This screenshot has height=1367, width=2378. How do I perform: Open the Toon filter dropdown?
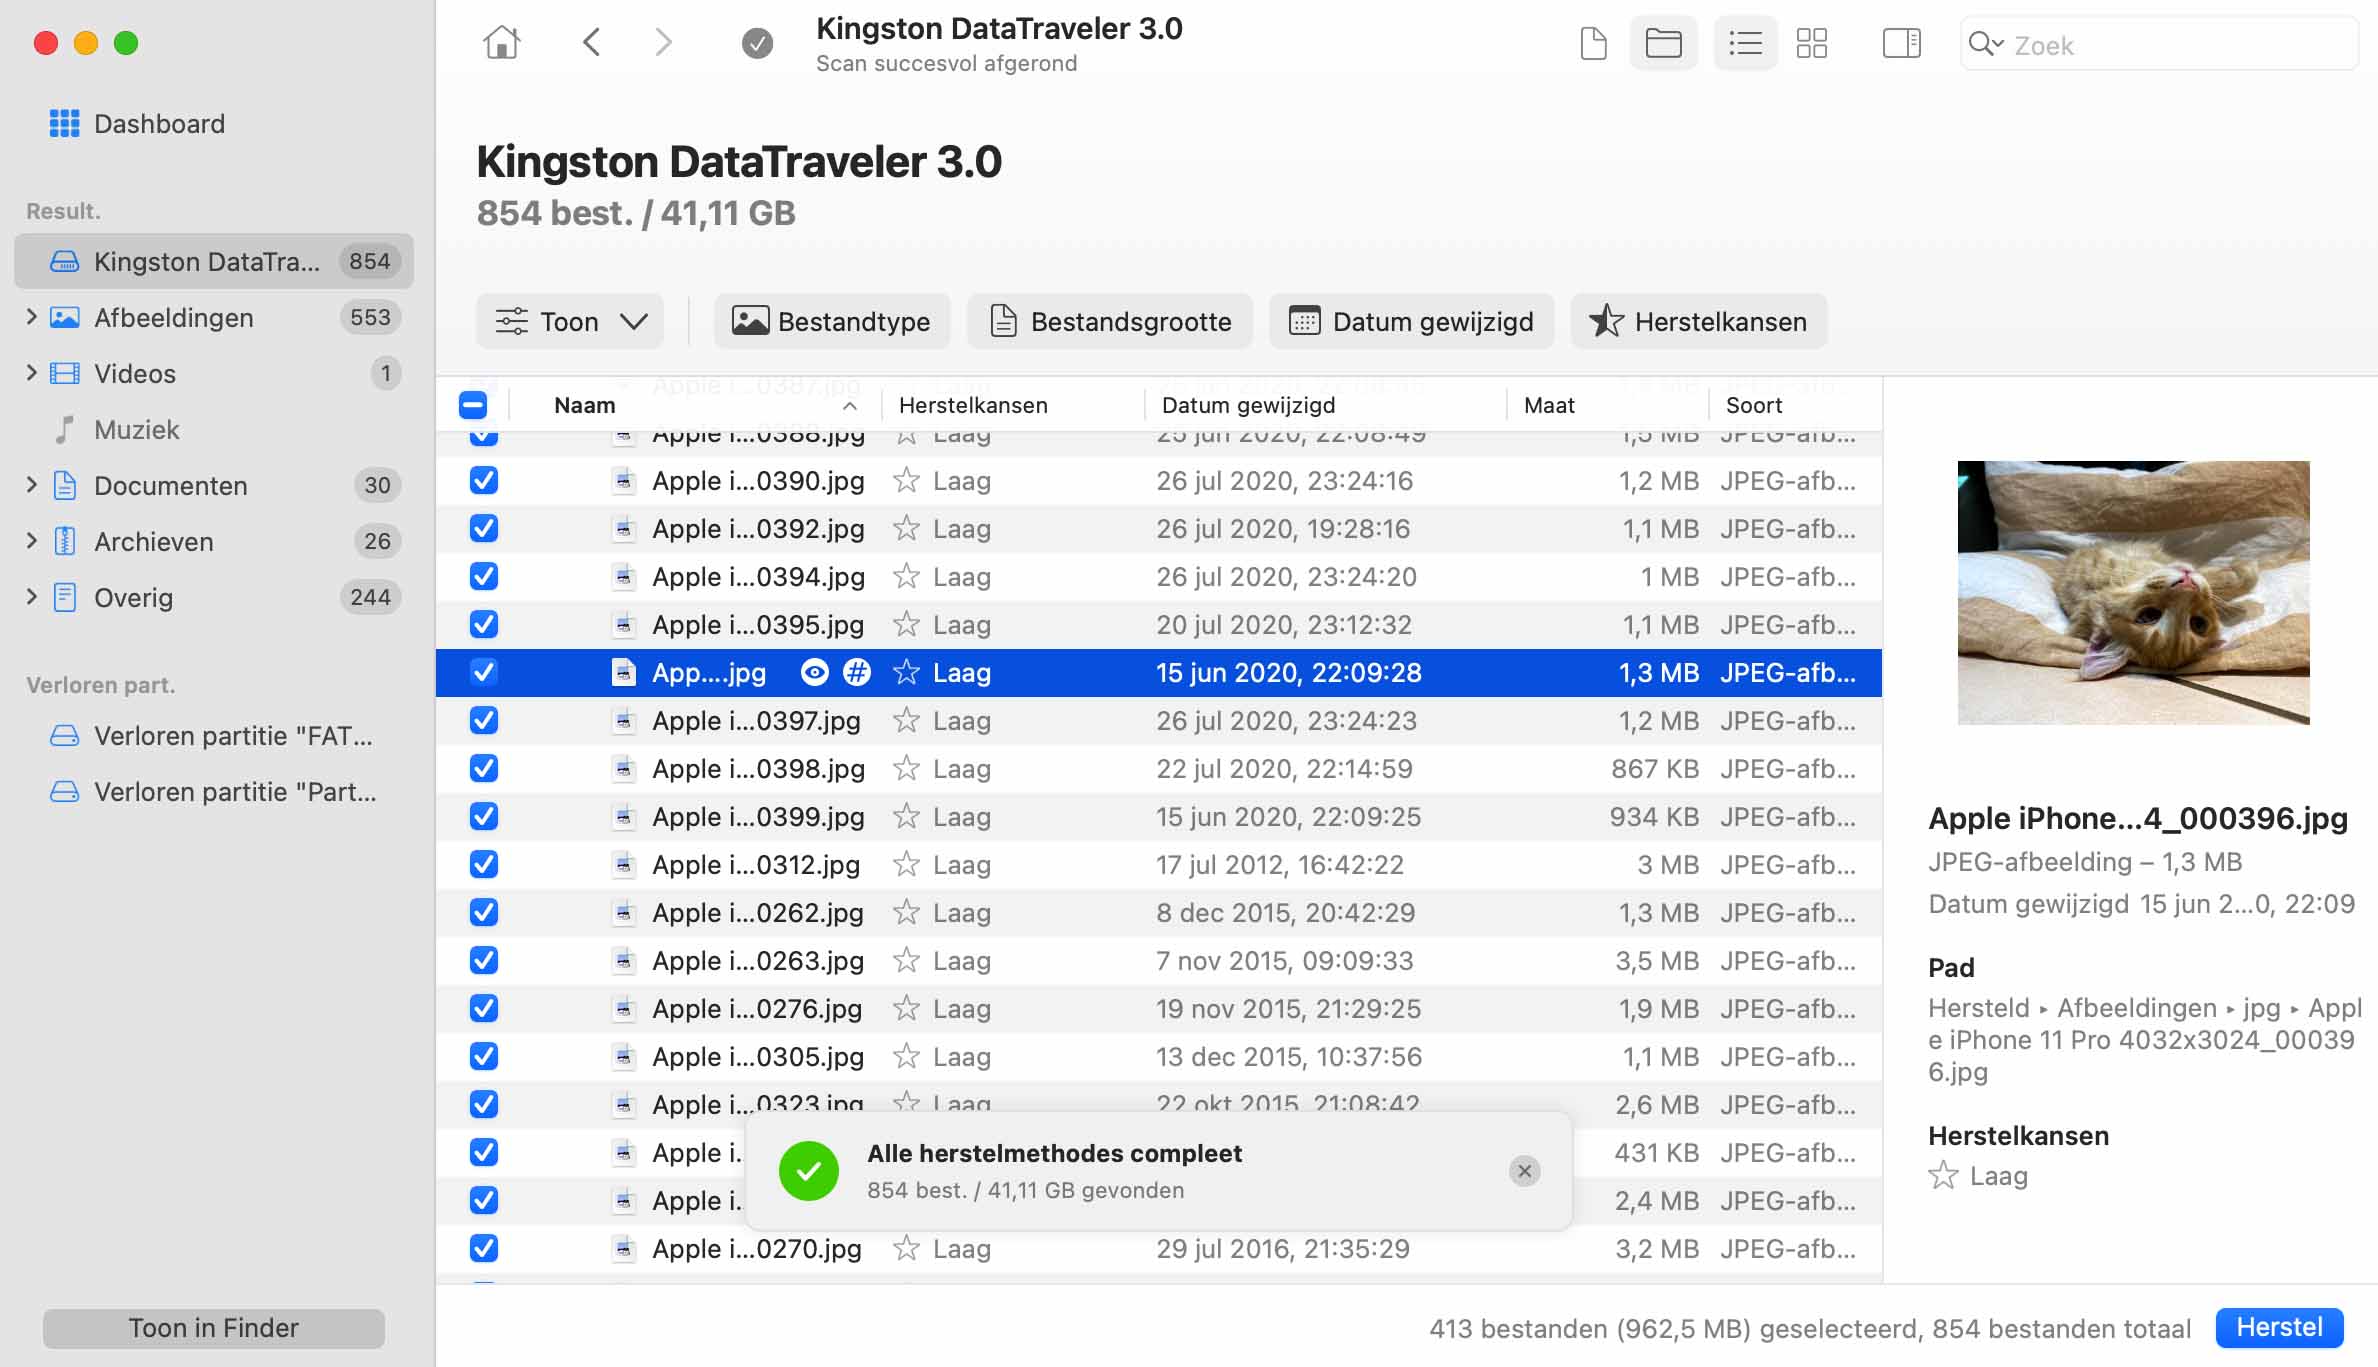point(570,321)
